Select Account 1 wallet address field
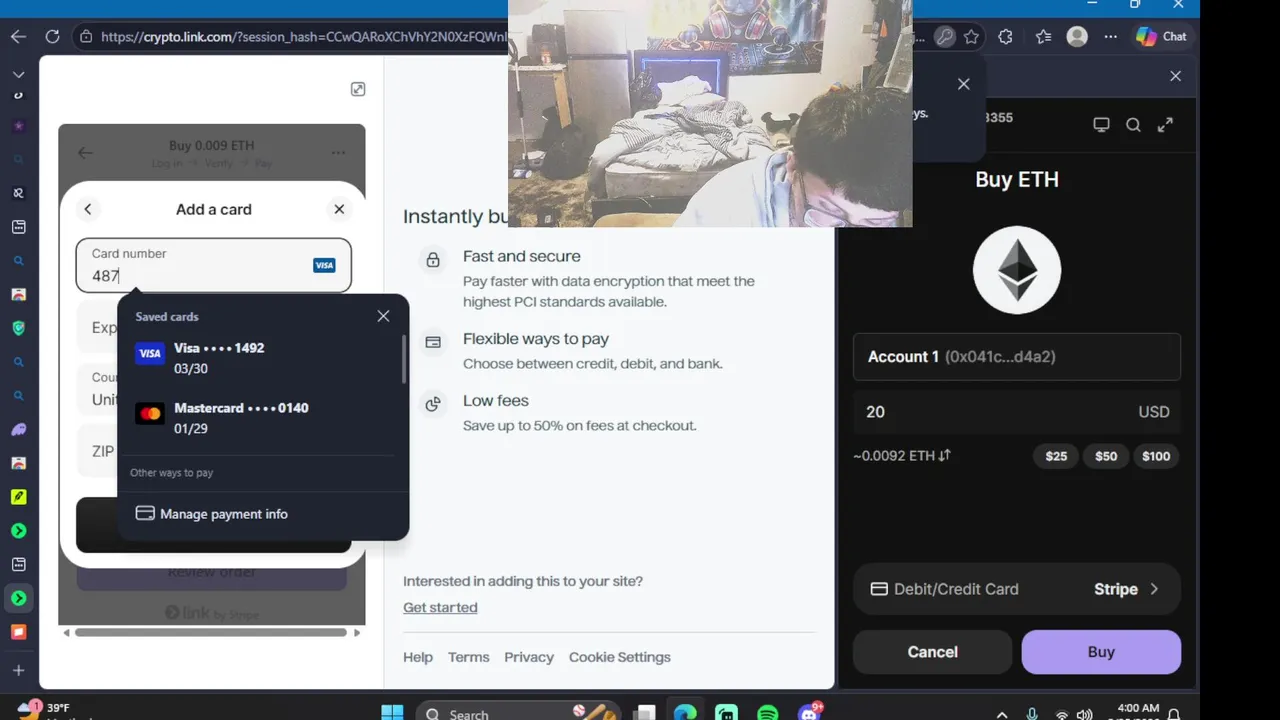 [1017, 357]
